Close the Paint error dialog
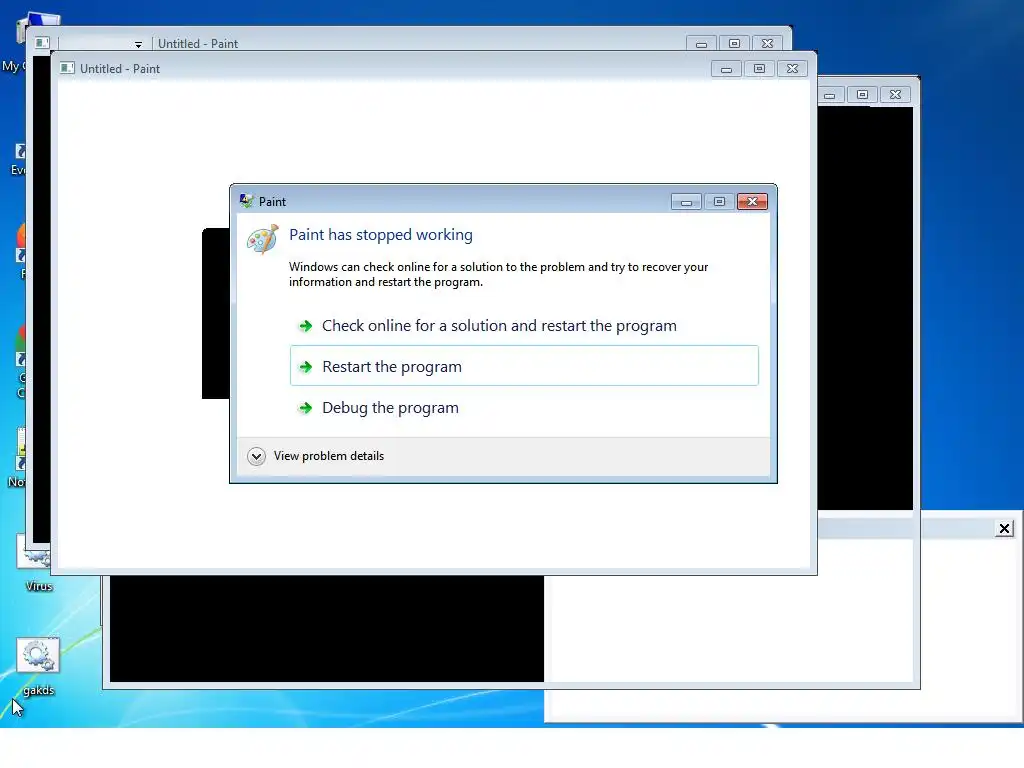The height and width of the screenshot is (768, 1024). pyautogui.click(x=752, y=202)
